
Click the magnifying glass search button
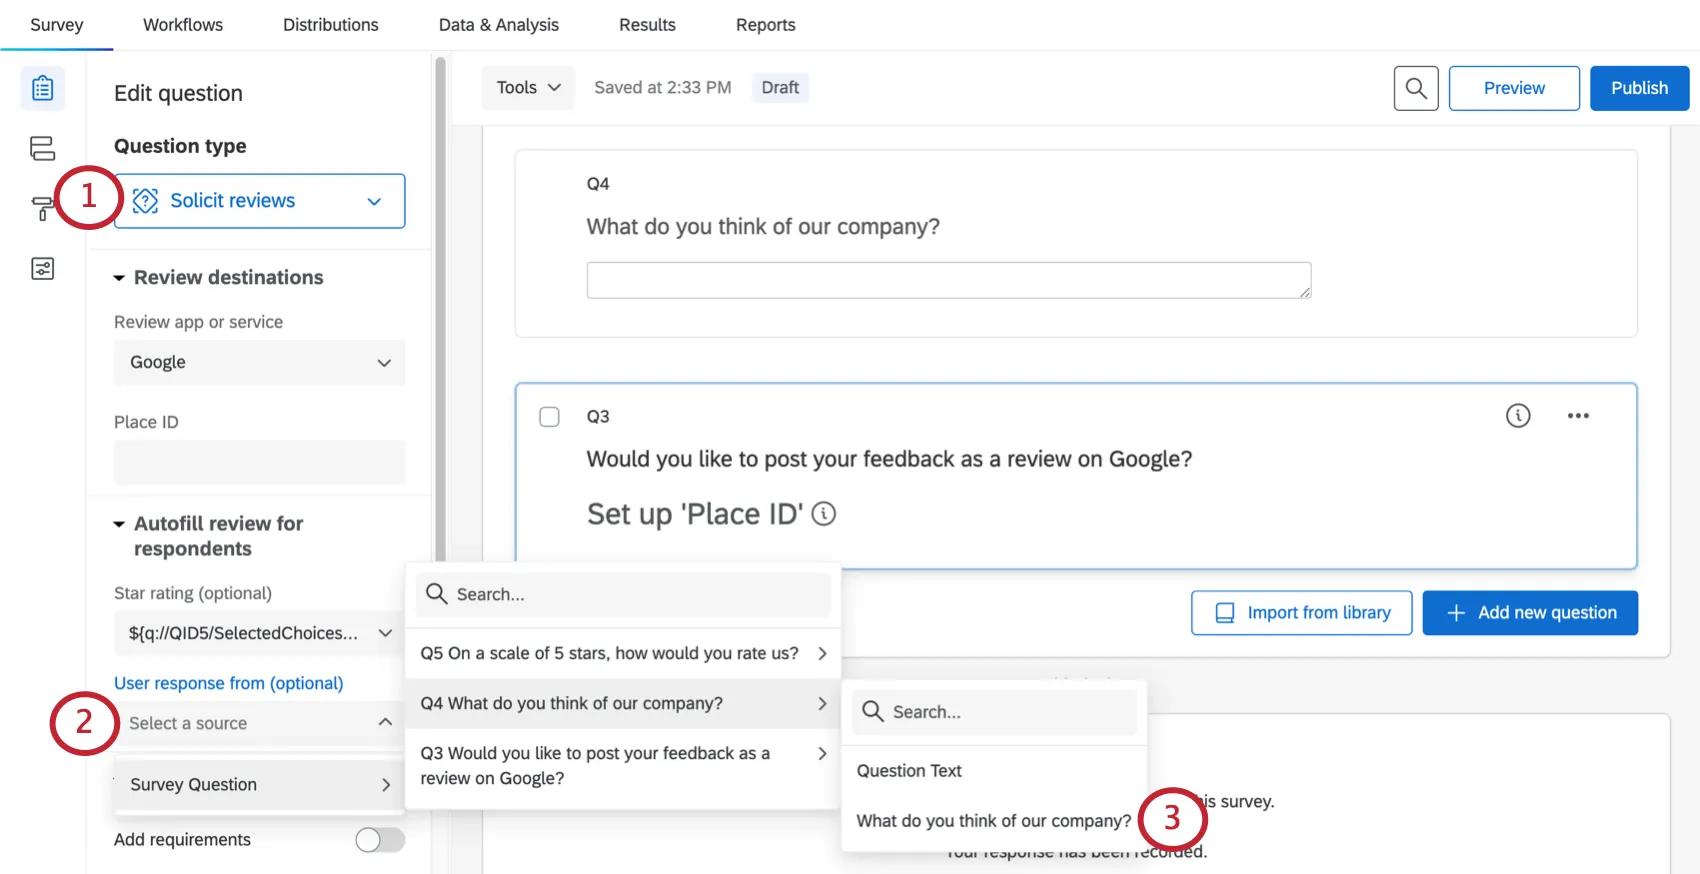1415,88
